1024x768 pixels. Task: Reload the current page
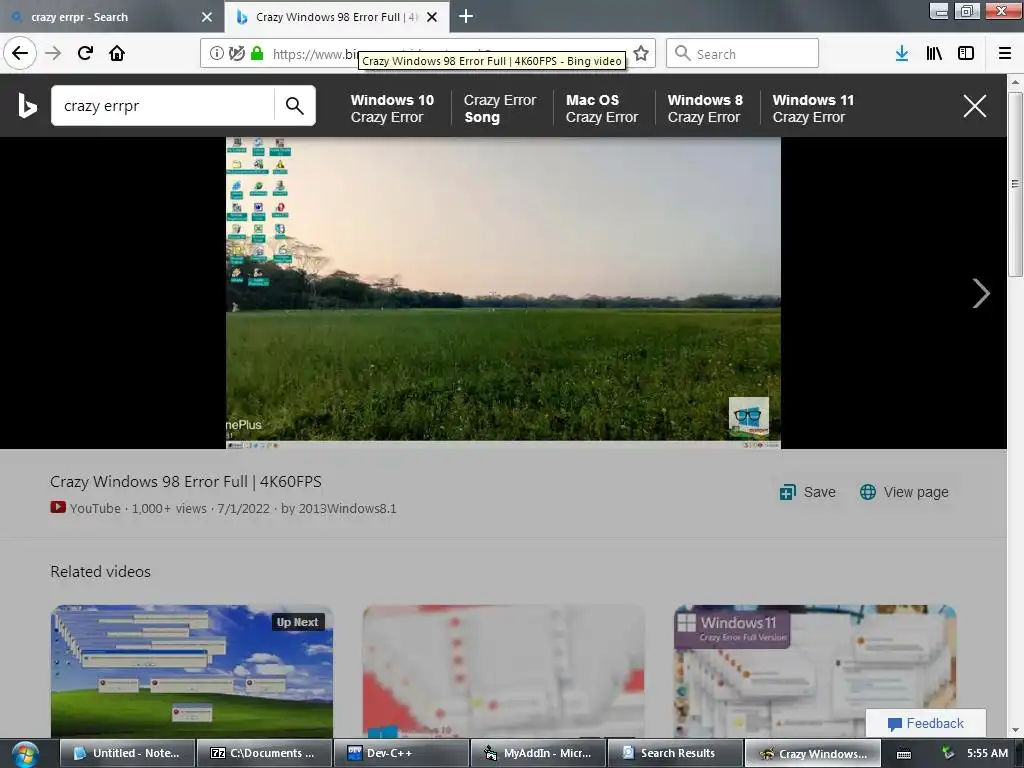[x=85, y=53]
